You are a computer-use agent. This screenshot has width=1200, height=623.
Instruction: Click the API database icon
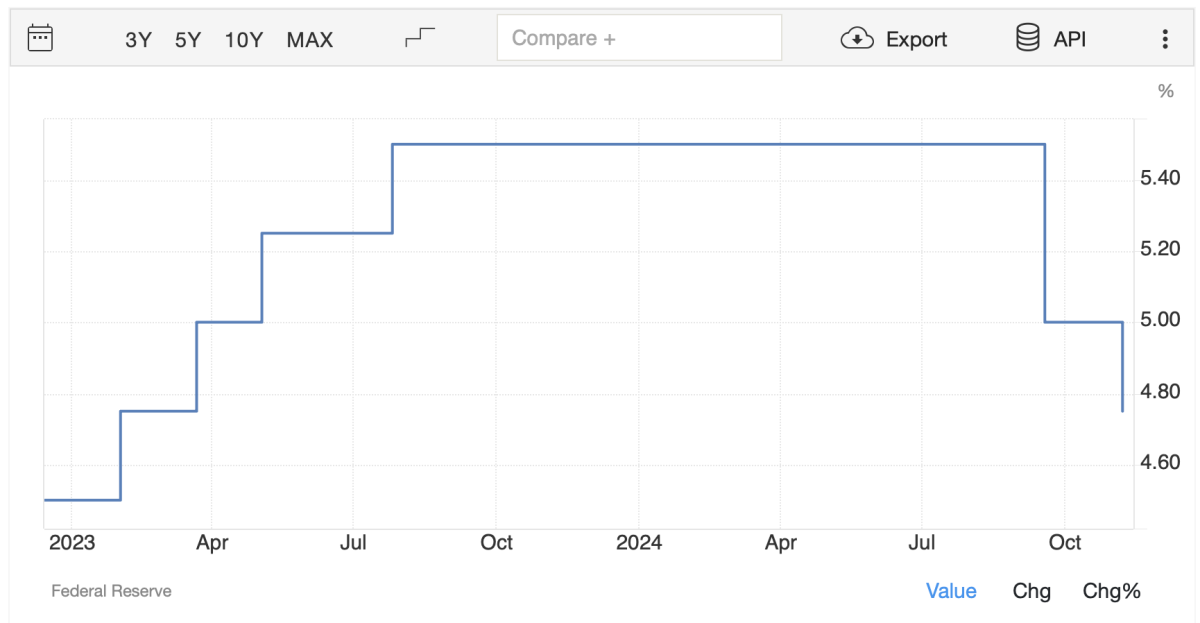(1027, 39)
